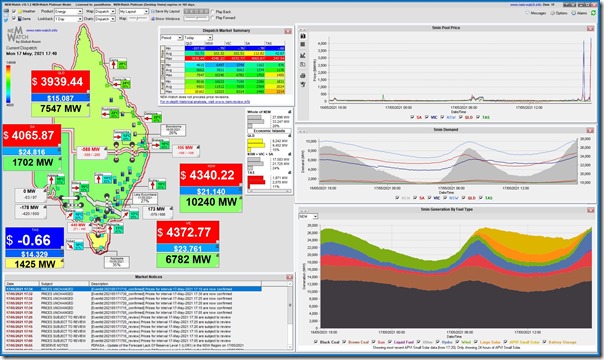This screenshot has width=604, height=360.
Task: Select the Play Back radio button
Action: [212, 12]
